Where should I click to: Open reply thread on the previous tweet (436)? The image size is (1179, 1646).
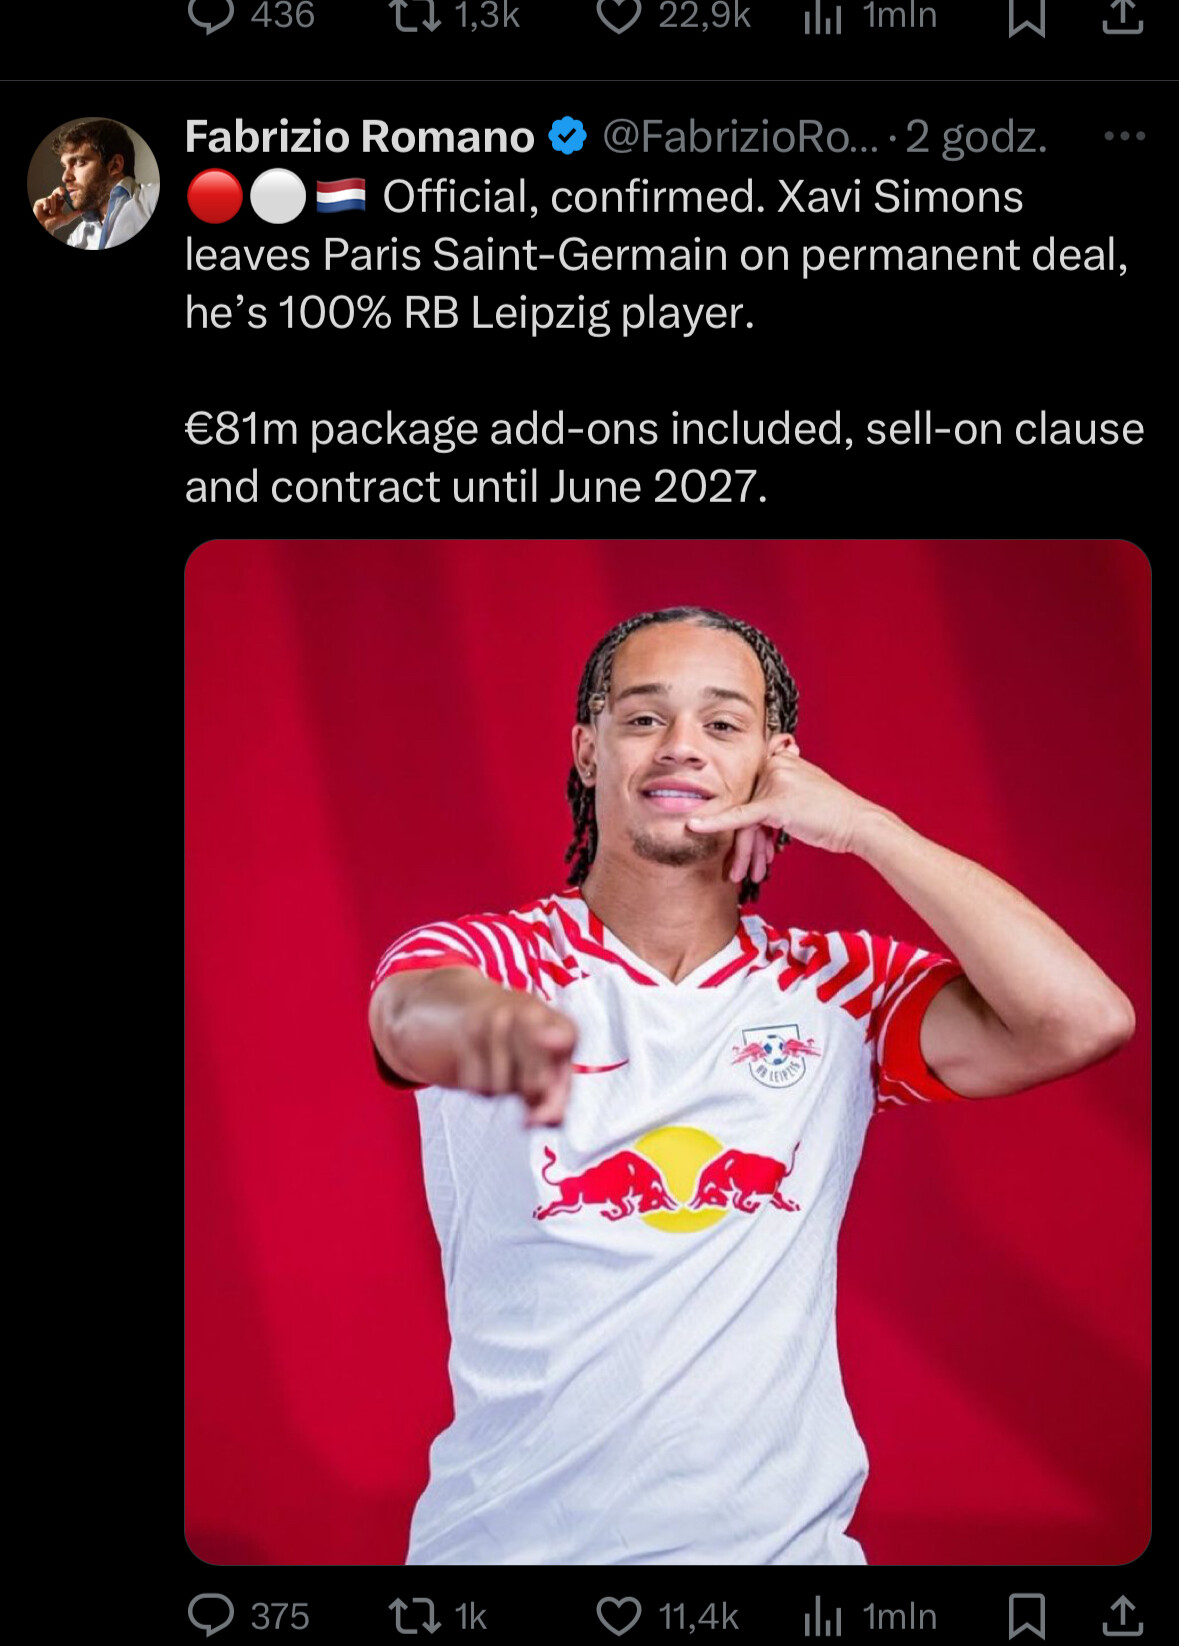[250, 15]
